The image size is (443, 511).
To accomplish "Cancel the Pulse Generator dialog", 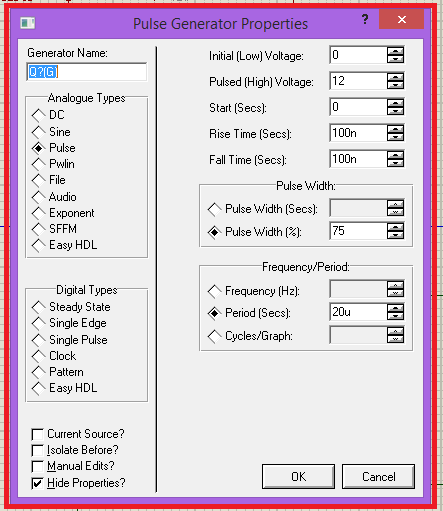I will pyautogui.click(x=378, y=477).
